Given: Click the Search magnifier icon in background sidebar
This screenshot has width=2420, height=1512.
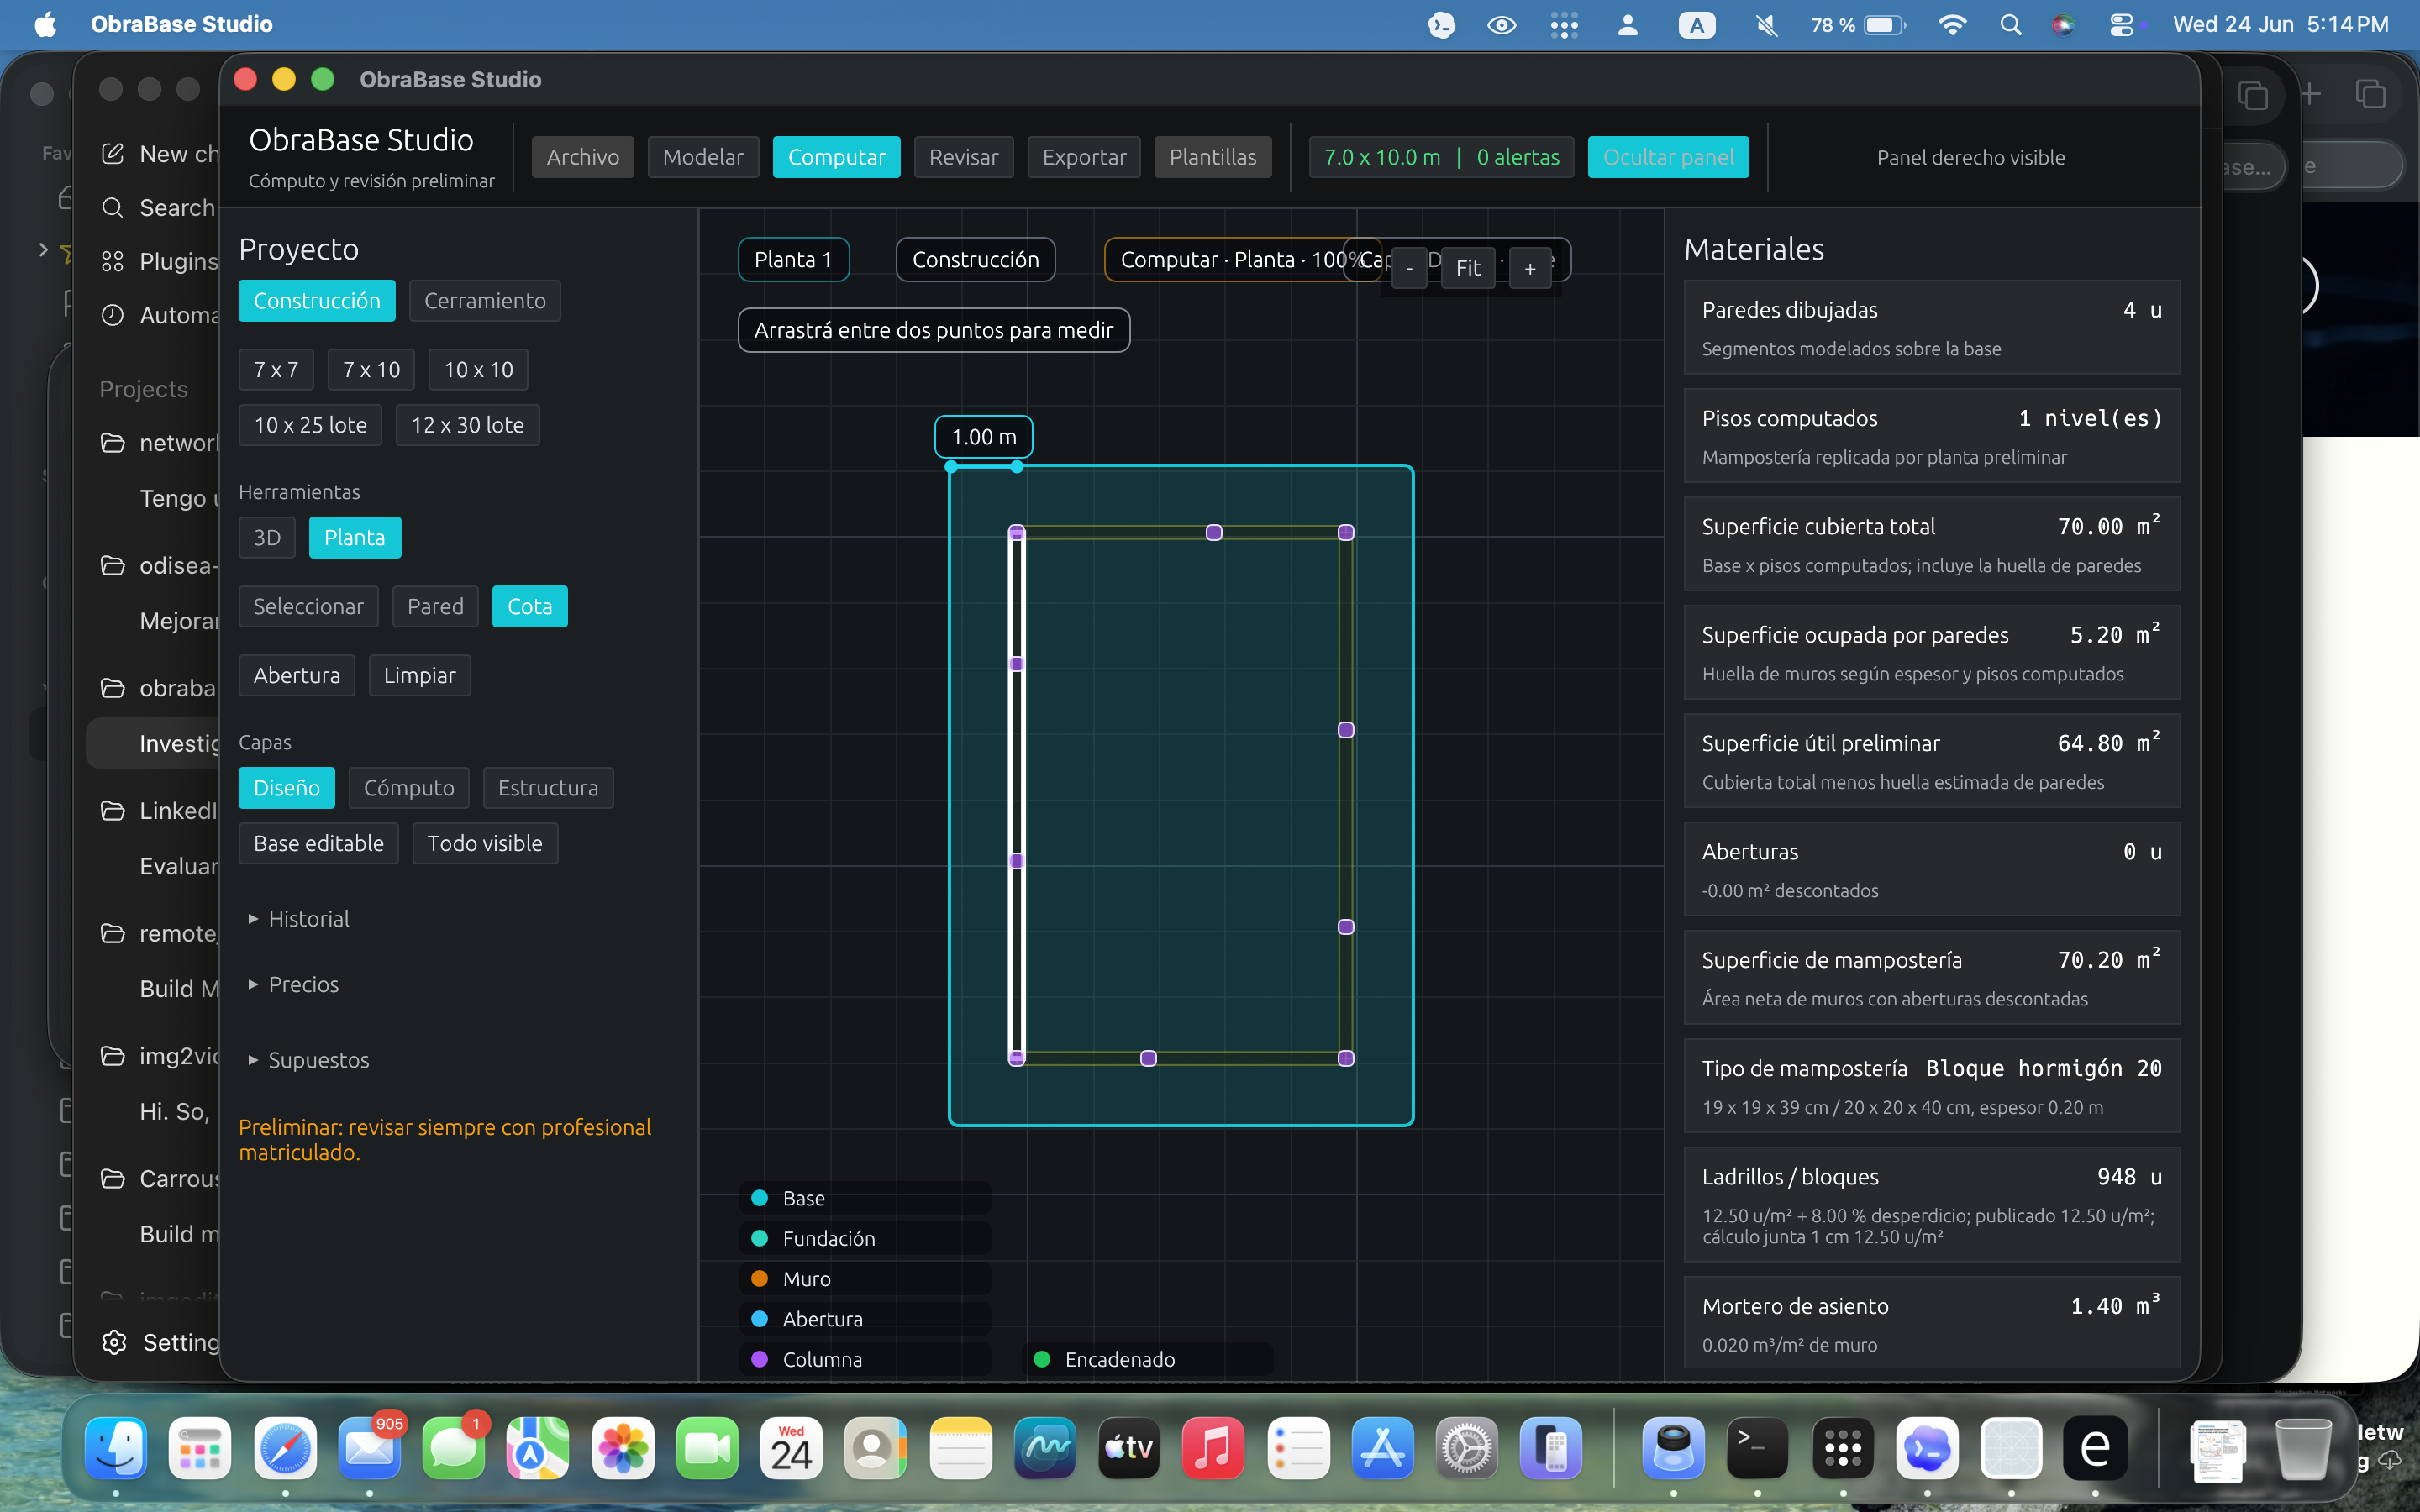Looking at the screenshot, I should pos(113,208).
